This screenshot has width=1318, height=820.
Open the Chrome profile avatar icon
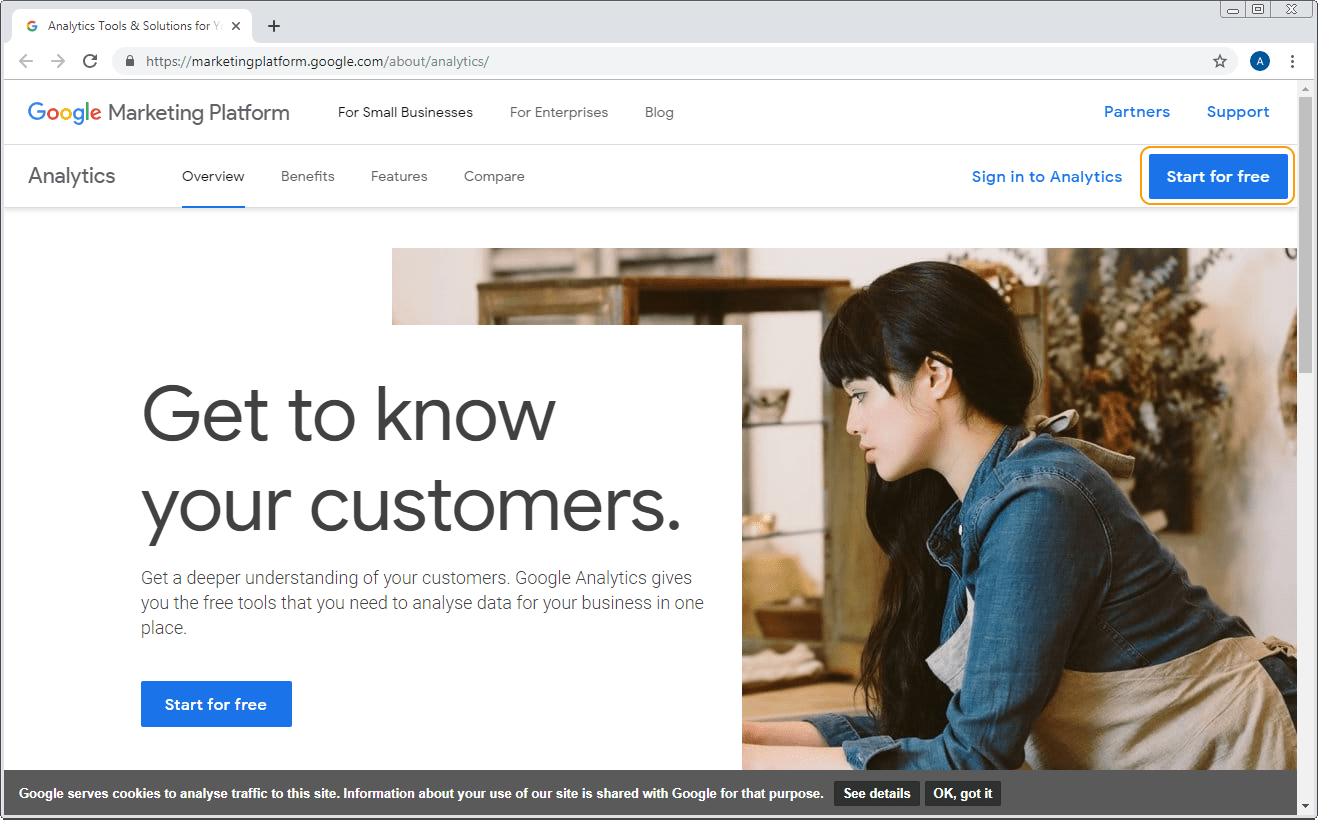(x=1260, y=61)
